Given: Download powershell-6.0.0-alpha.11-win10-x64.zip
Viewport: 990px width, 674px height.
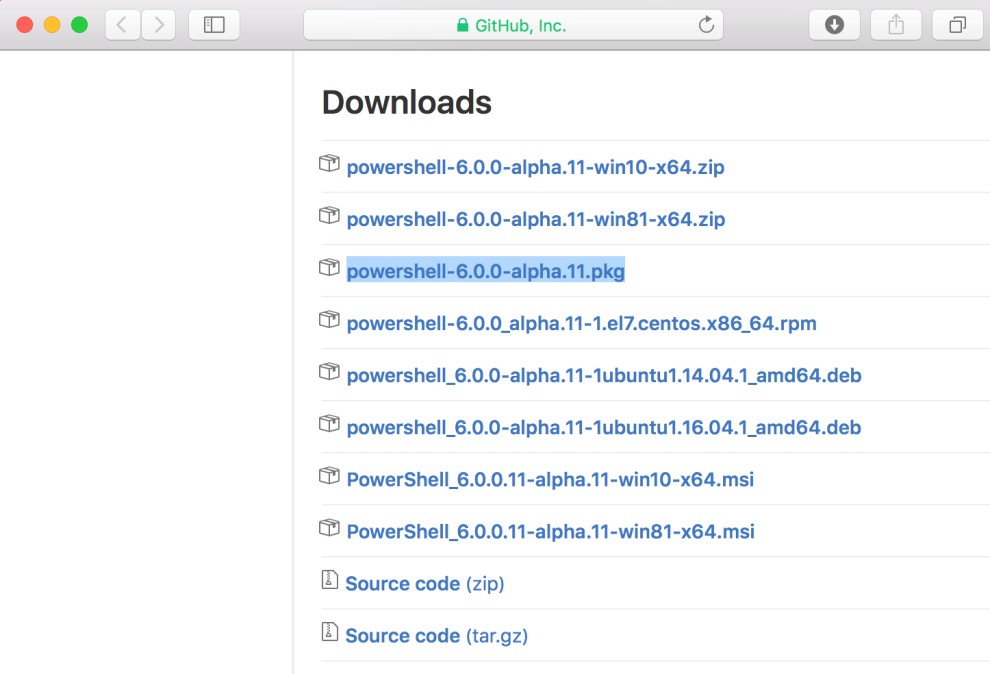Looking at the screenshot, I should (535, 167).
